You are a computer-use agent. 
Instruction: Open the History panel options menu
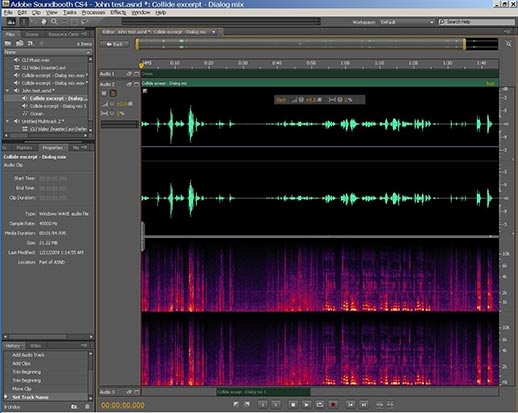[x=84, y=346]
